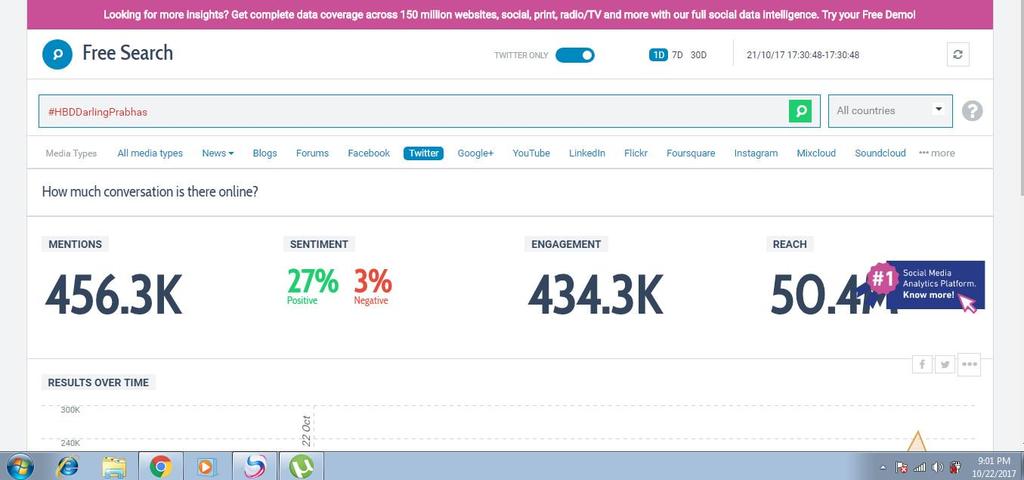1024x480 pixels.
Task: Select Facebook media type
Action: (368, 153)
